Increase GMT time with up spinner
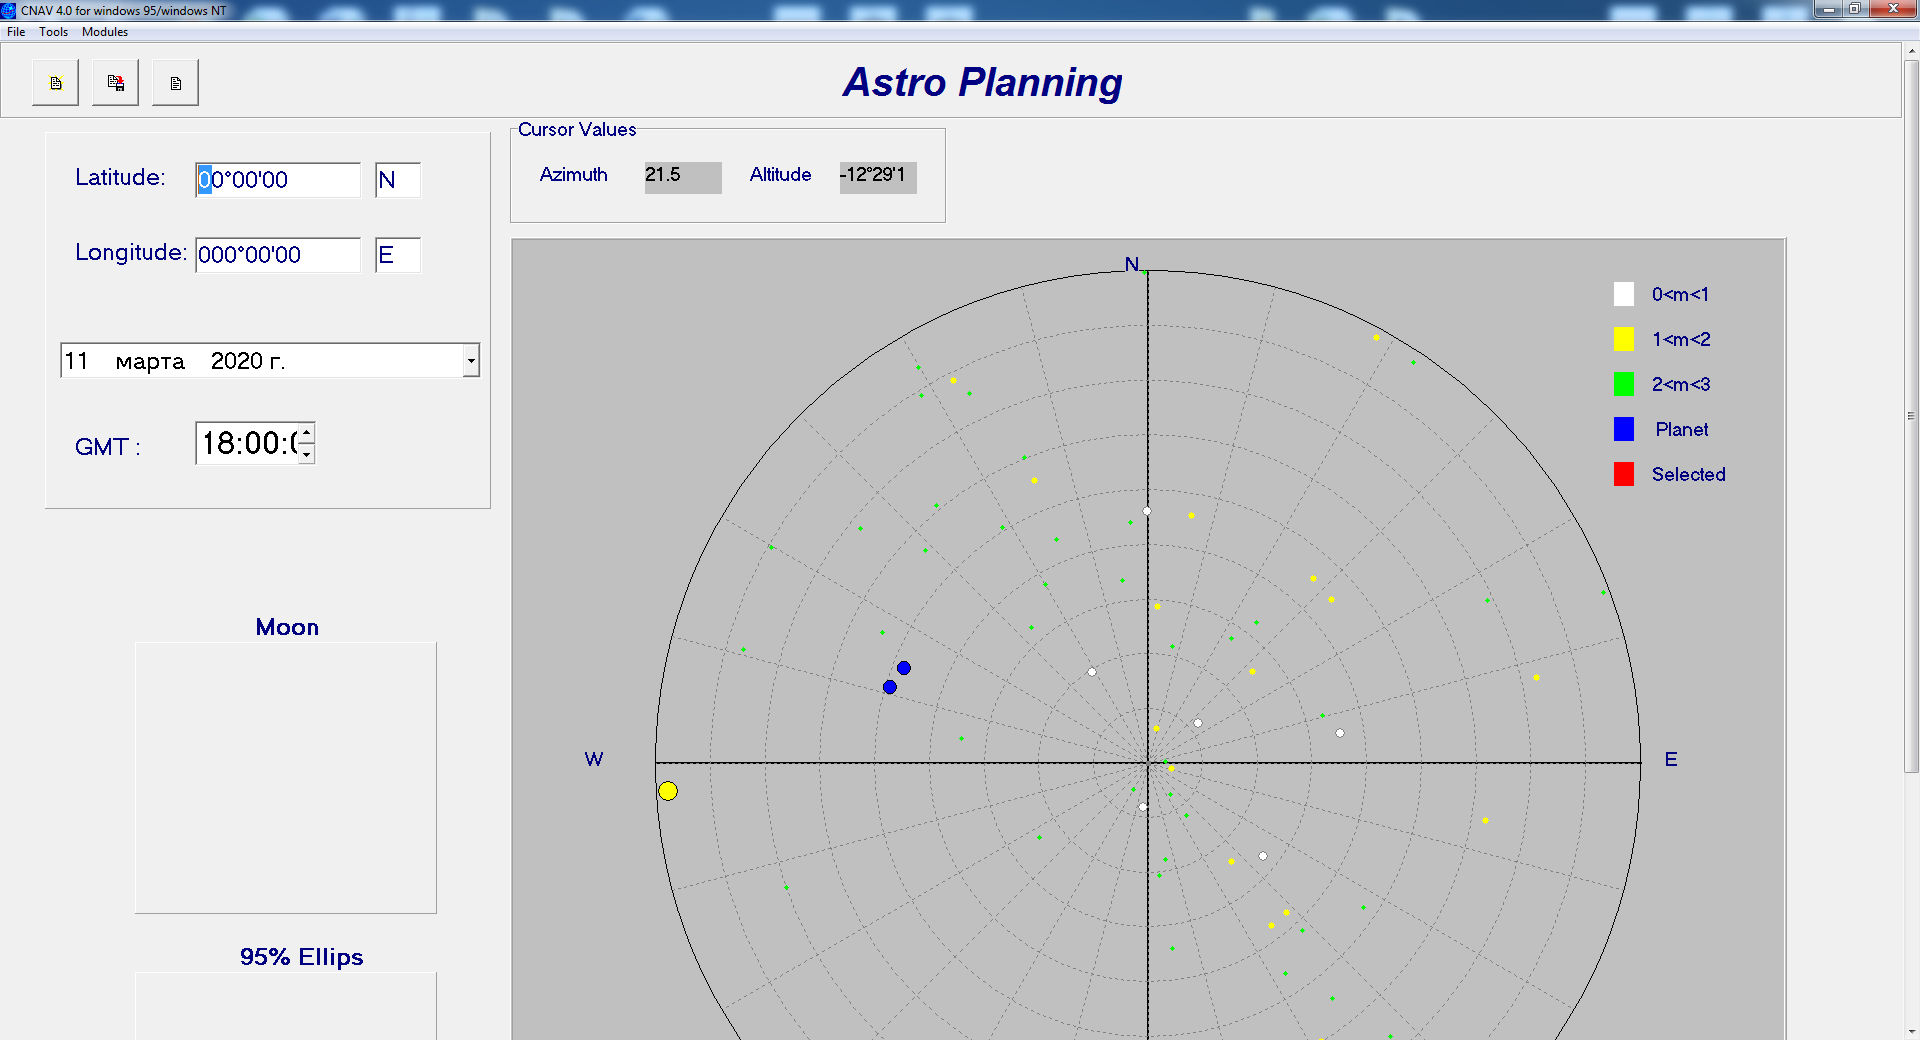This screenshot has height=1040, width=1920. (x=307, y=432)
